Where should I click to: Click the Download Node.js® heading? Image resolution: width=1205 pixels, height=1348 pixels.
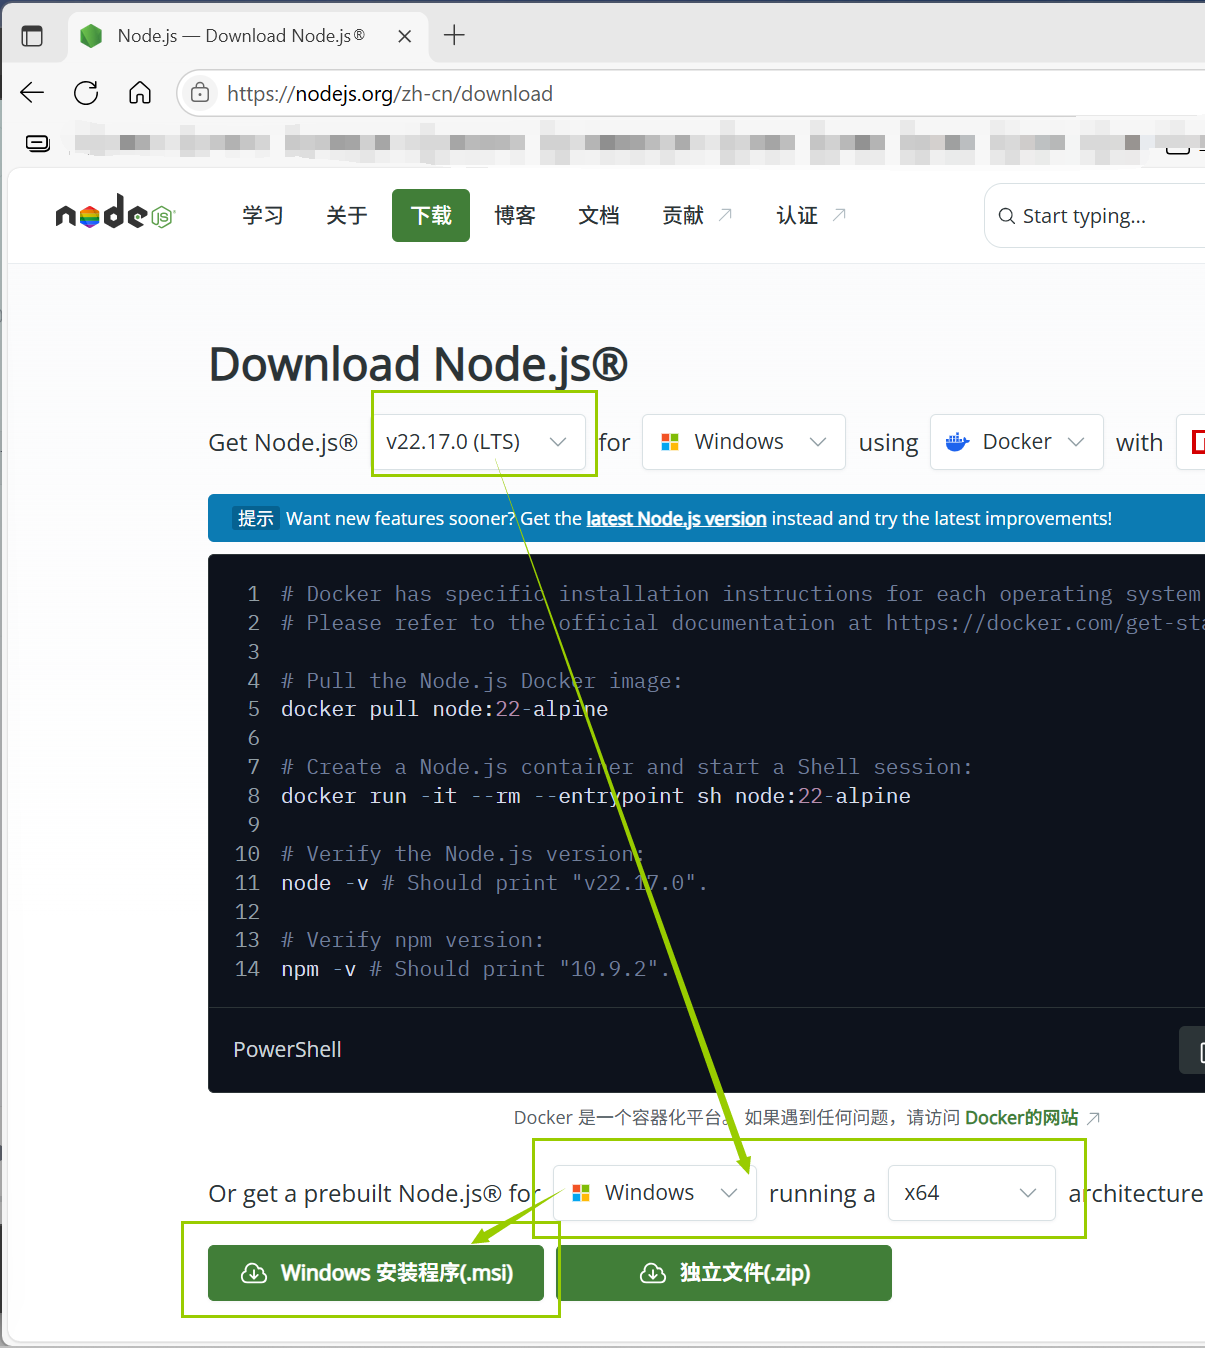click(x=418, y=364)
